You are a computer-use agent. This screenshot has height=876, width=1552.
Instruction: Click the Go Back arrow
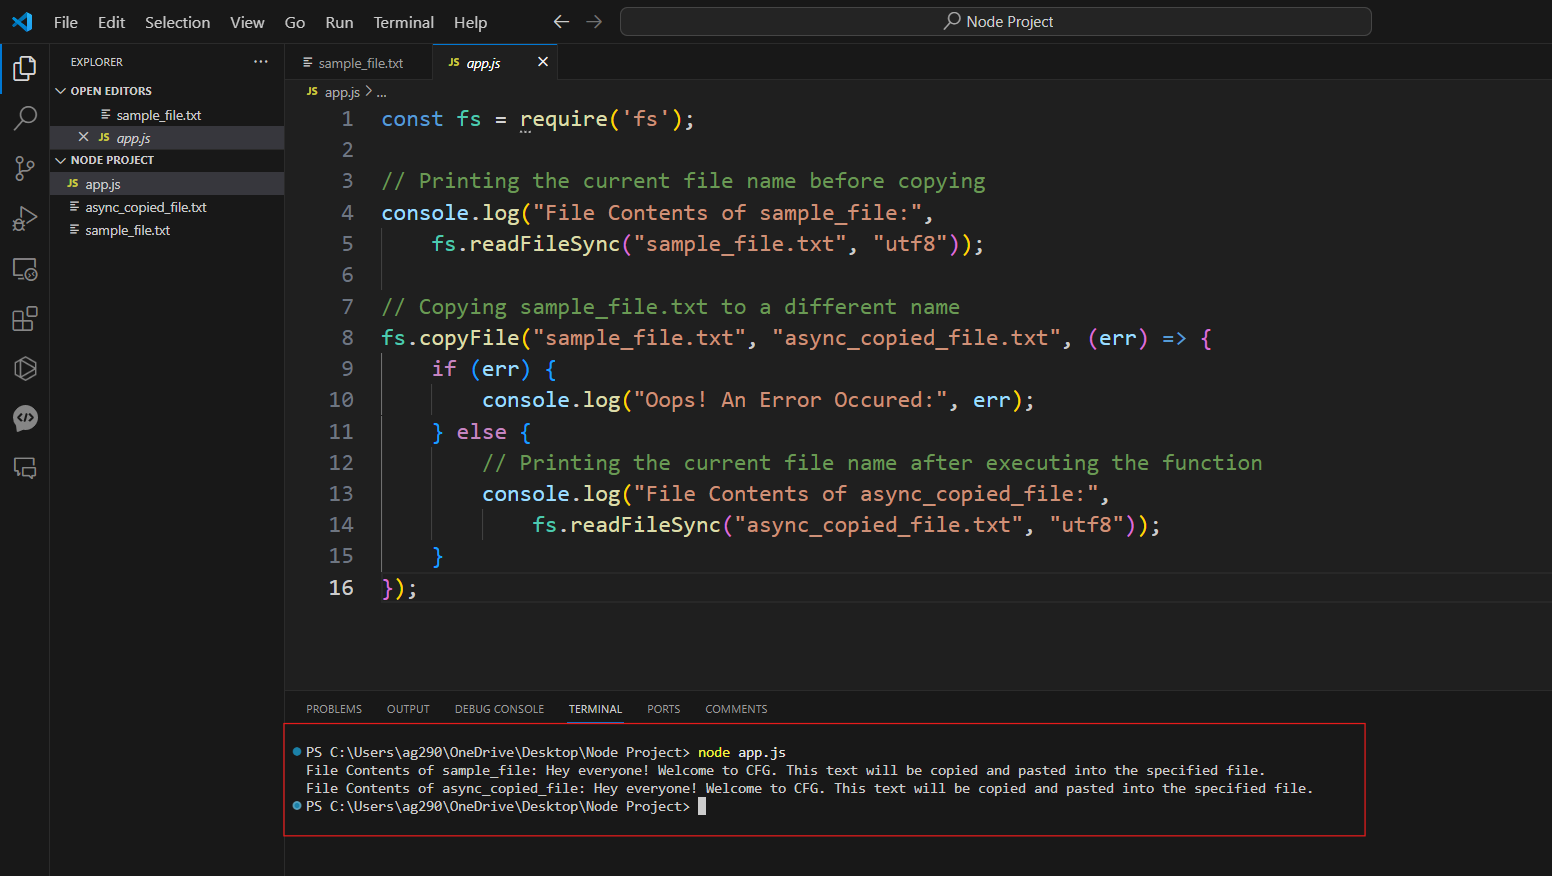[561, 22]
